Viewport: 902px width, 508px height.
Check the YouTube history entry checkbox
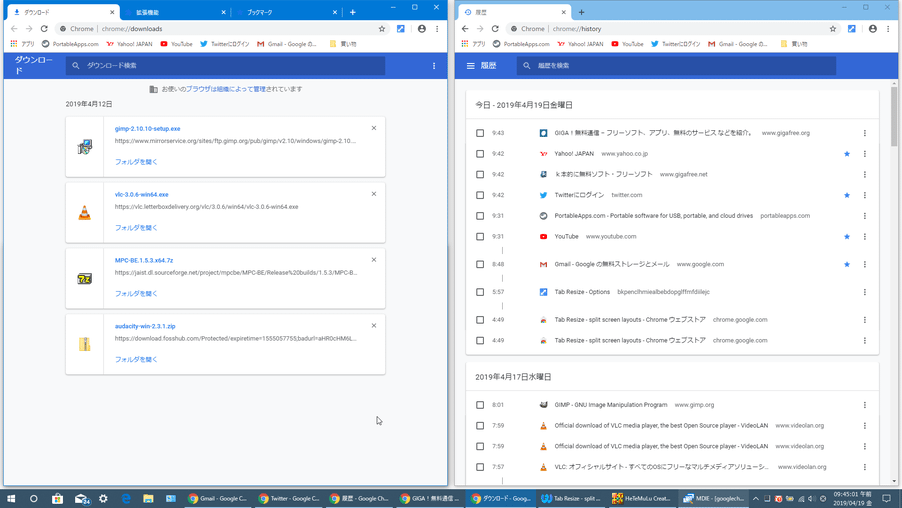click(480, 236)
